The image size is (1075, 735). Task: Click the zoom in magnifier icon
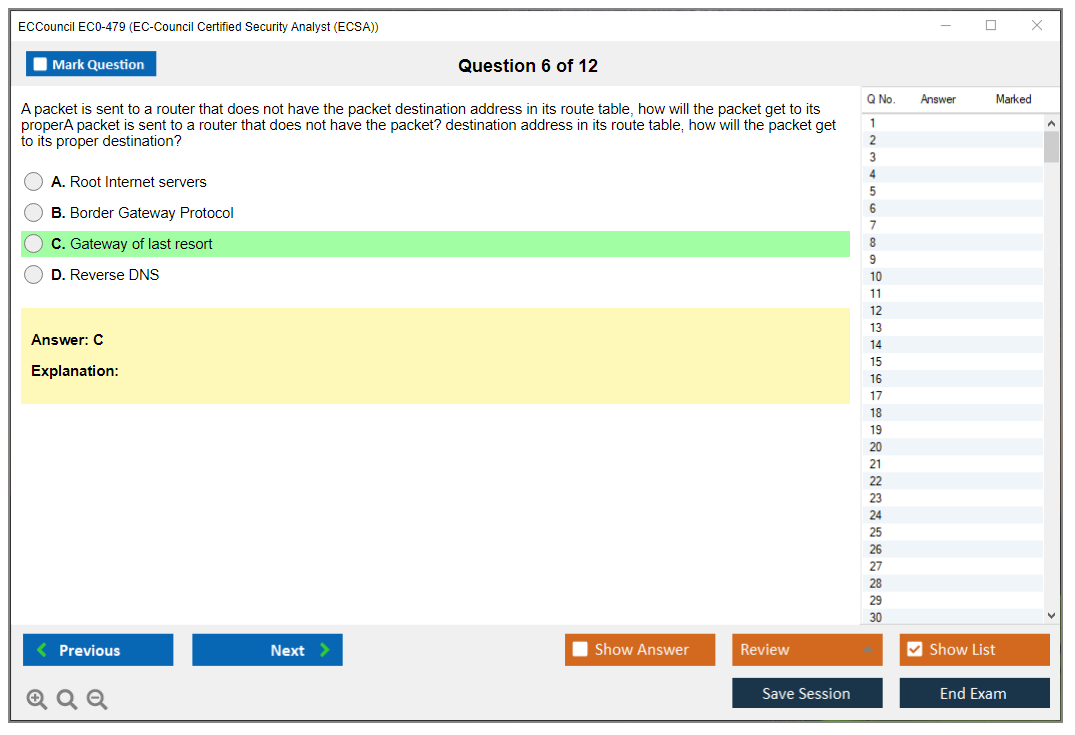click(x=37, y=700)
